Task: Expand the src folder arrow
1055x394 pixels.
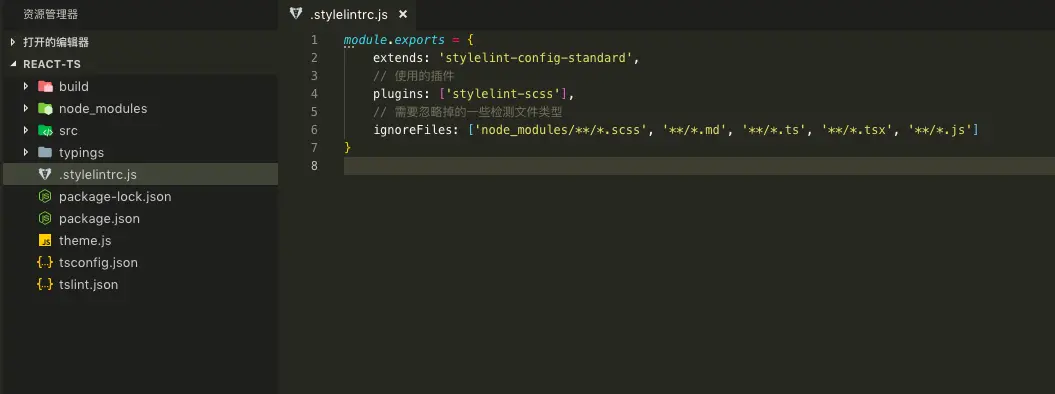Action: [26, 130]
